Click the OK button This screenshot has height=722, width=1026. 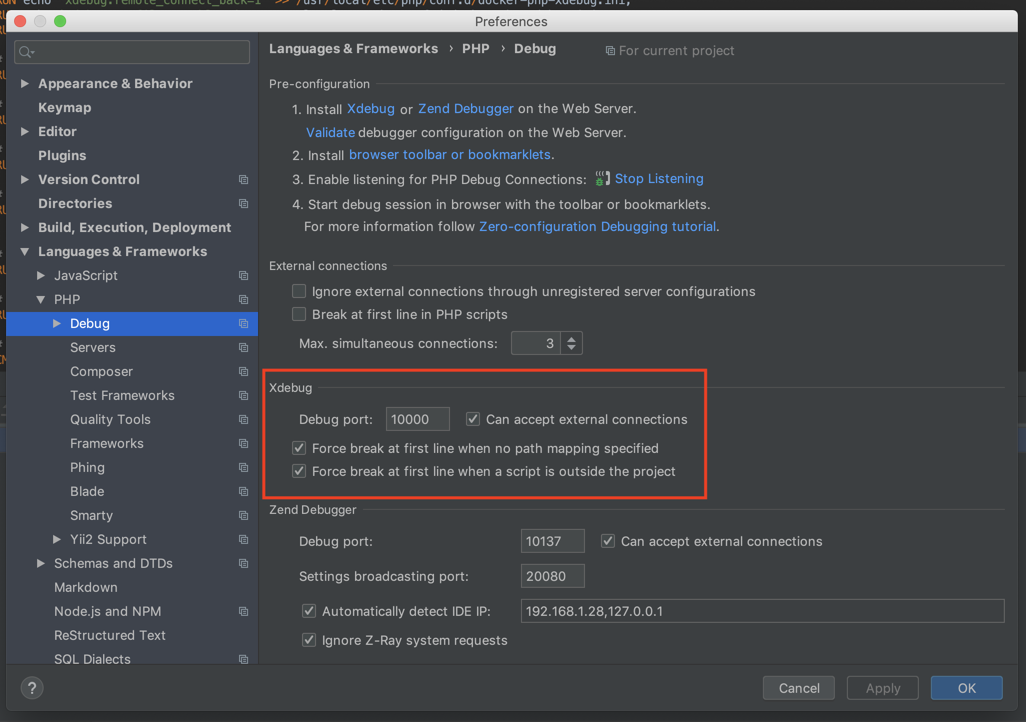click(x=966, y=688)
